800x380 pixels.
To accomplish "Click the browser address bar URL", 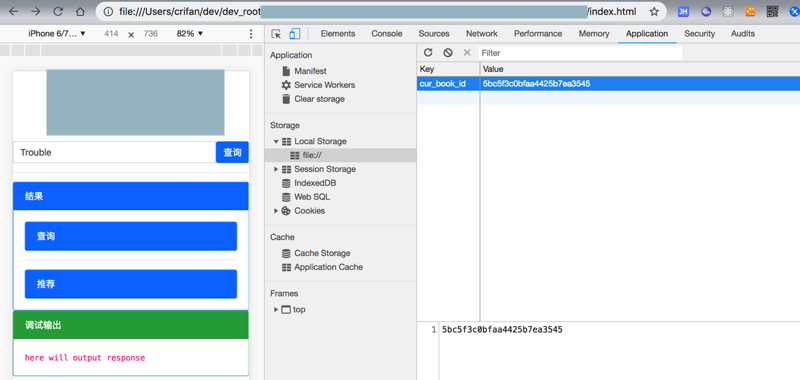I will click(x=378, y=11).
